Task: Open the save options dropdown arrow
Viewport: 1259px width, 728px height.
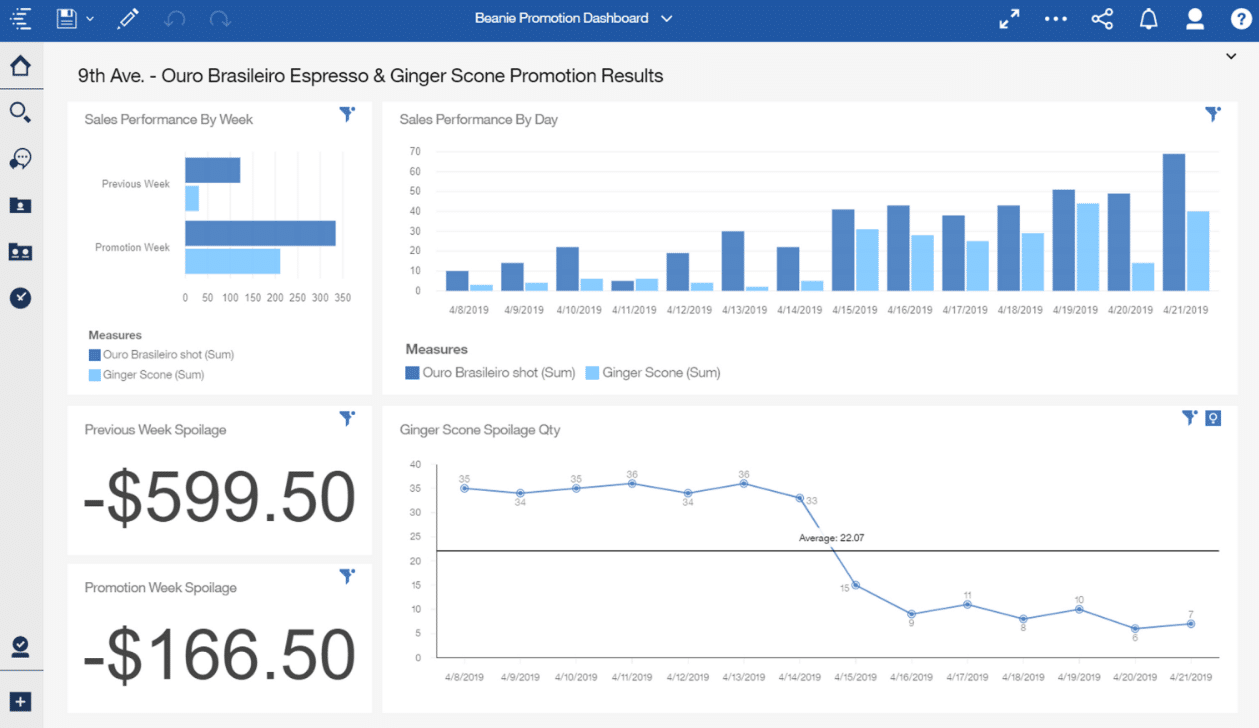Action: [90, 19]
